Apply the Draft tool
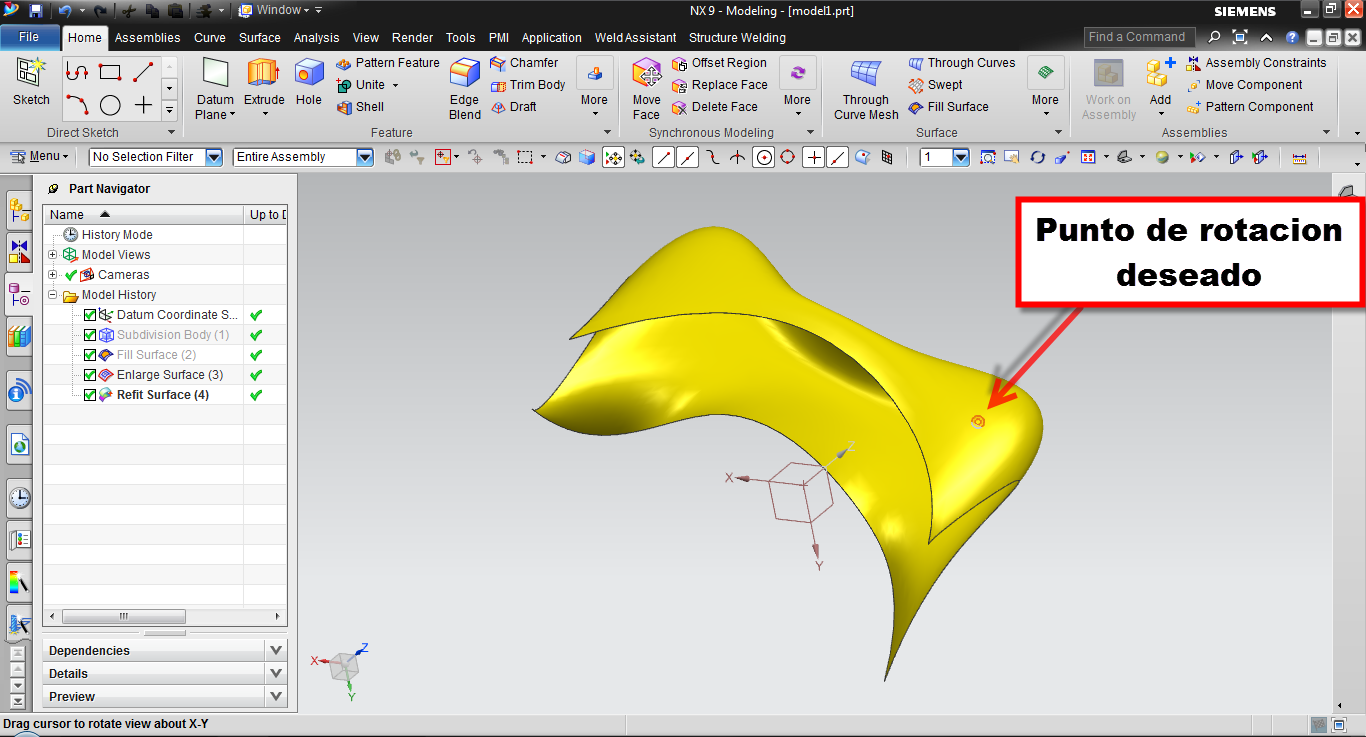The image size is (1366, 737). click(513, 107)
